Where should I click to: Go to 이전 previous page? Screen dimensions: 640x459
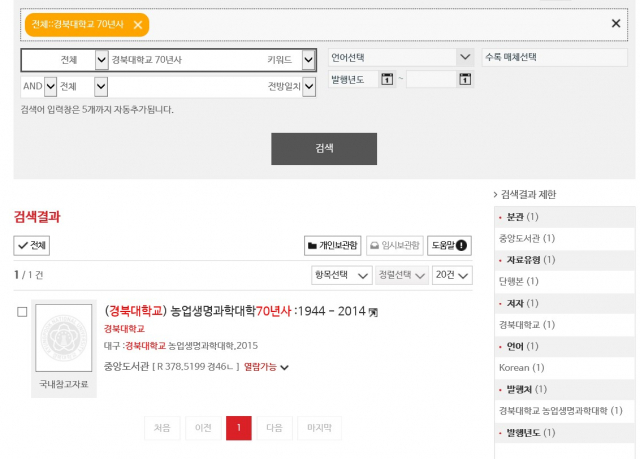[203, 428]
